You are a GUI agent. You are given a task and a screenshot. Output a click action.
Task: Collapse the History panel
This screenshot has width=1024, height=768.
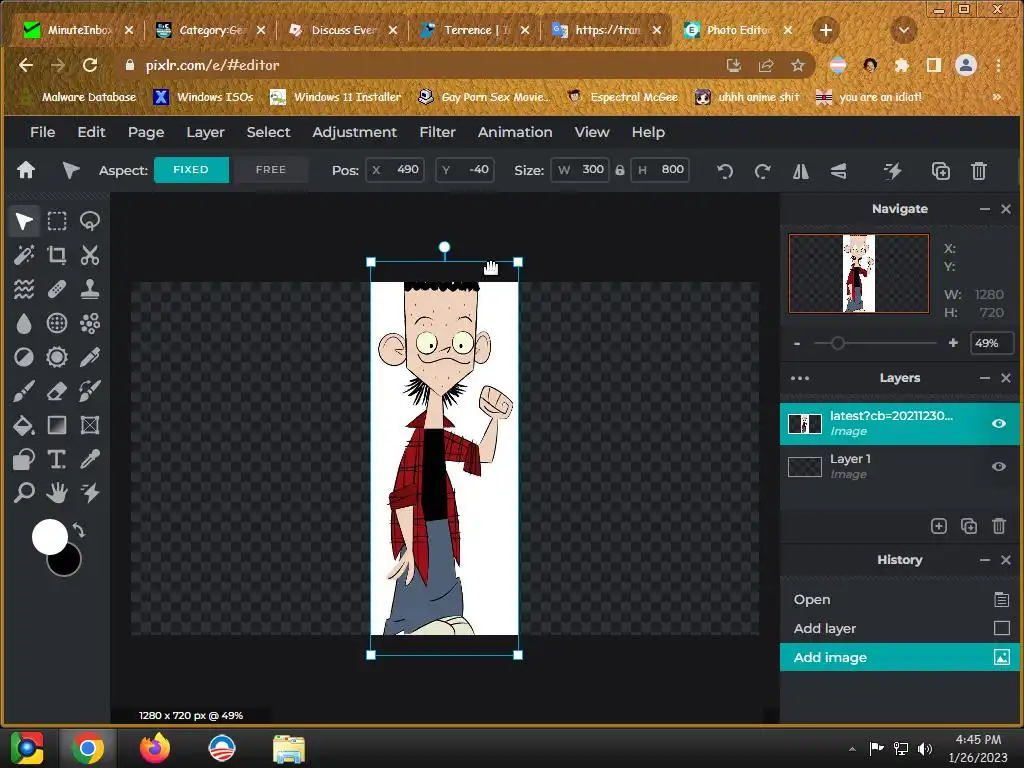click(x=985, y=560)
